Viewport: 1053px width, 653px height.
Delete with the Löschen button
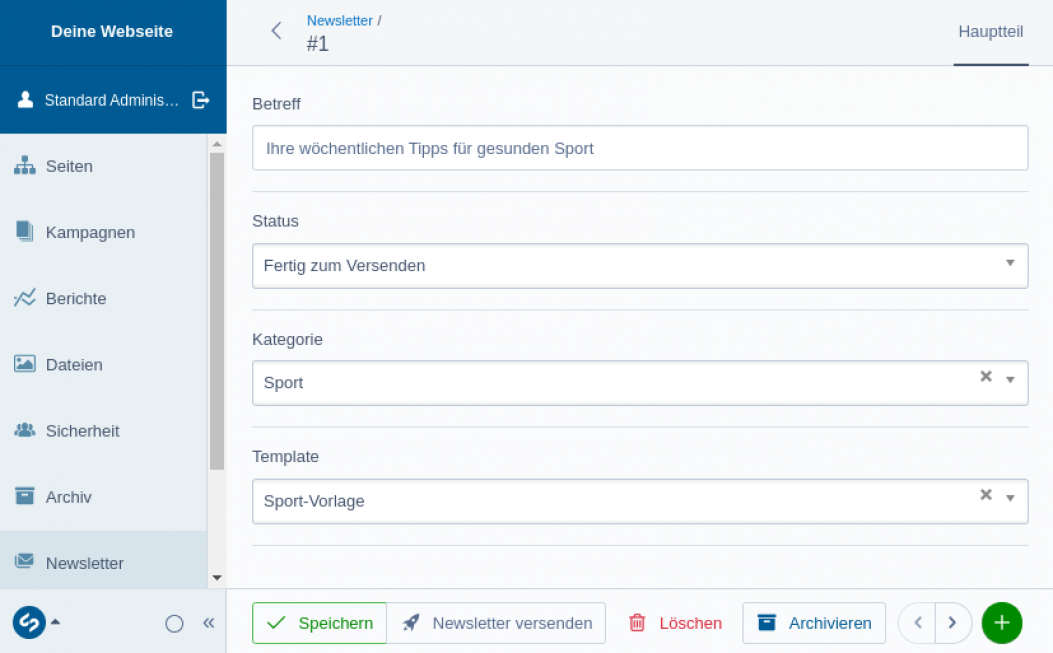point(675,623)
